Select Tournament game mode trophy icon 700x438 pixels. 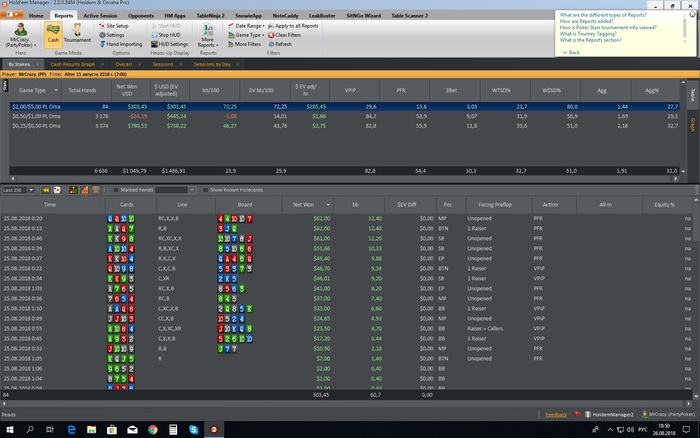[x=77, y=29]
